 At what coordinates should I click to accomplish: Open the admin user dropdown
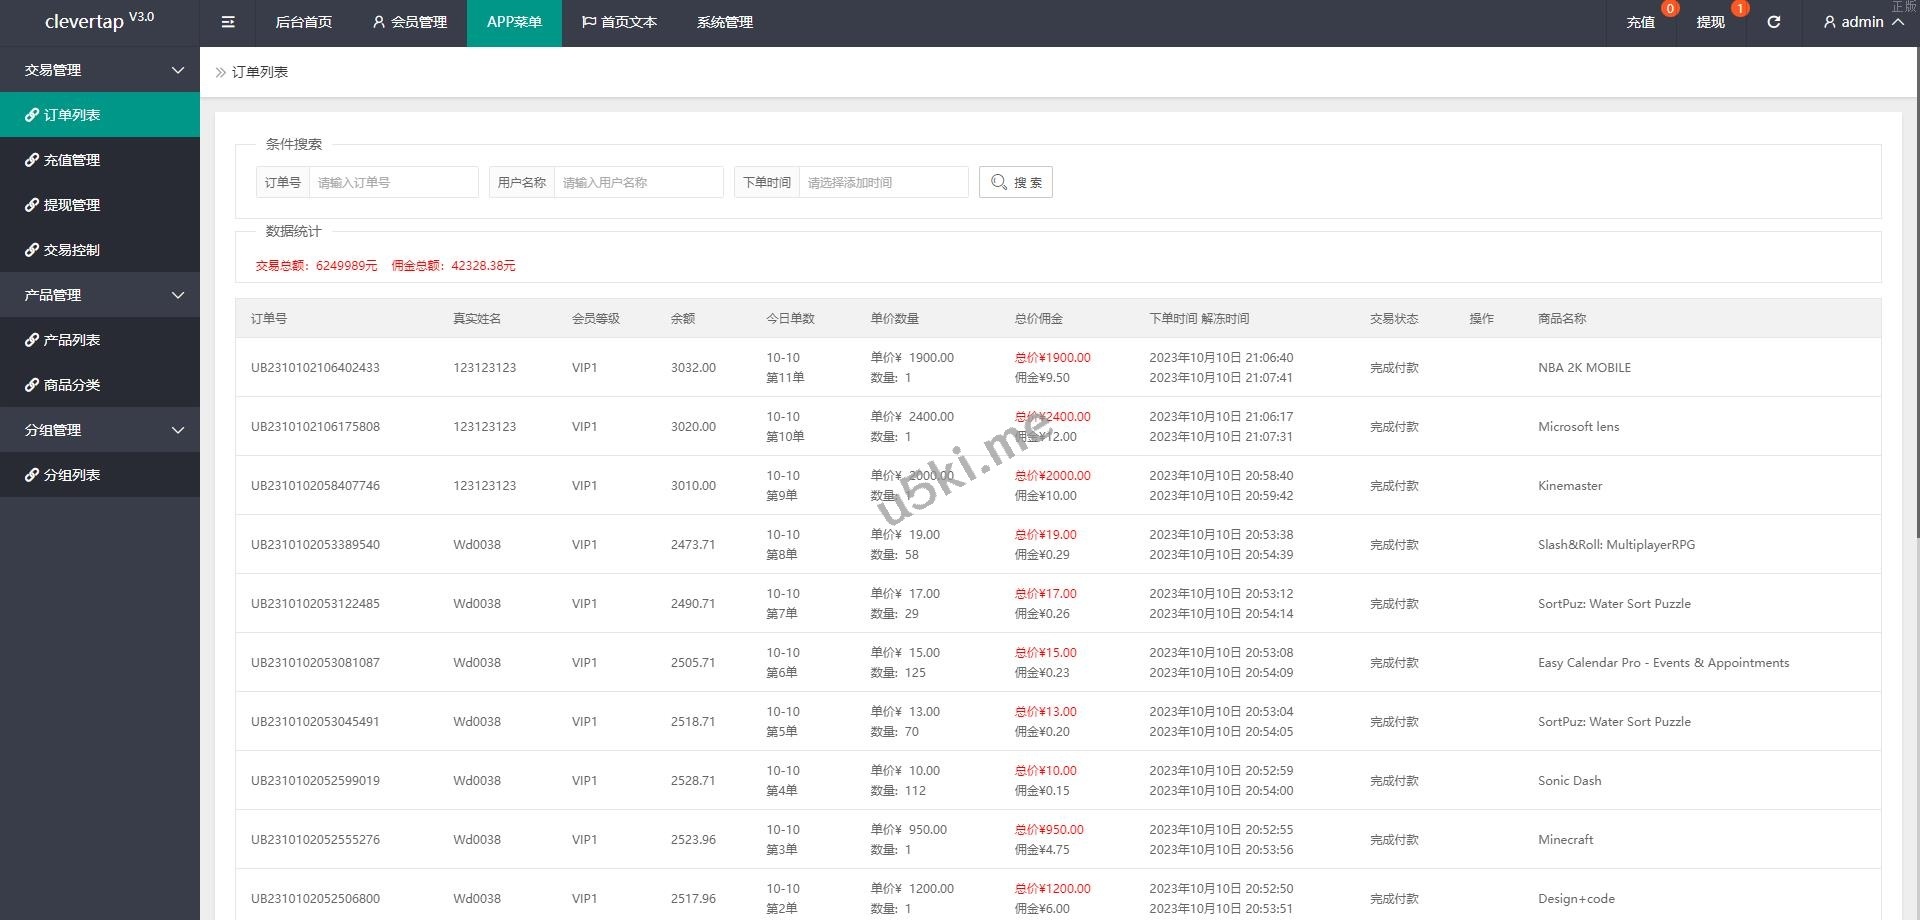pos(1862,22)
